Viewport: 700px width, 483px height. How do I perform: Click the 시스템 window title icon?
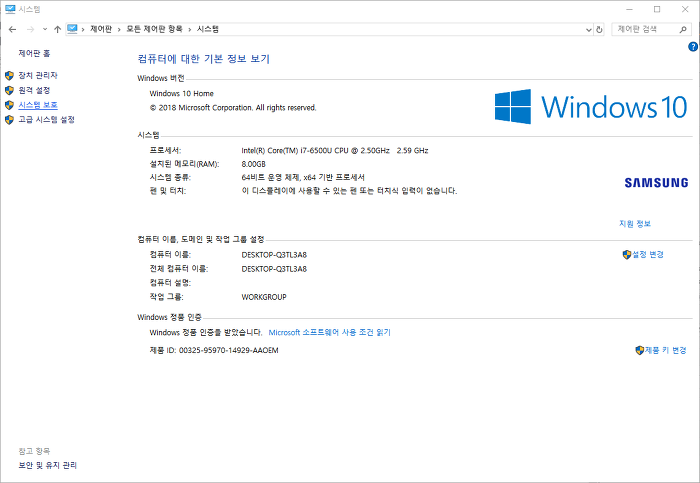pos(10,9)
